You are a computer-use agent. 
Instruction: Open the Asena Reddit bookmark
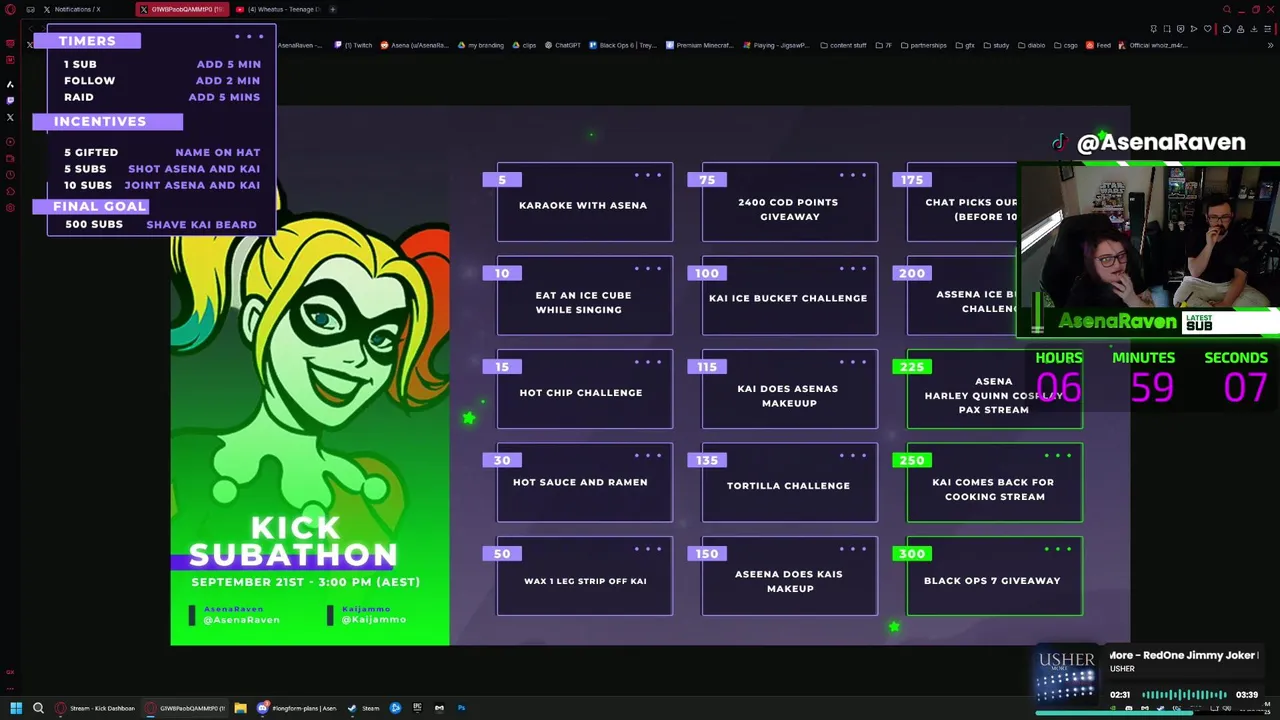pyautogui.click(x=414, y=45)
